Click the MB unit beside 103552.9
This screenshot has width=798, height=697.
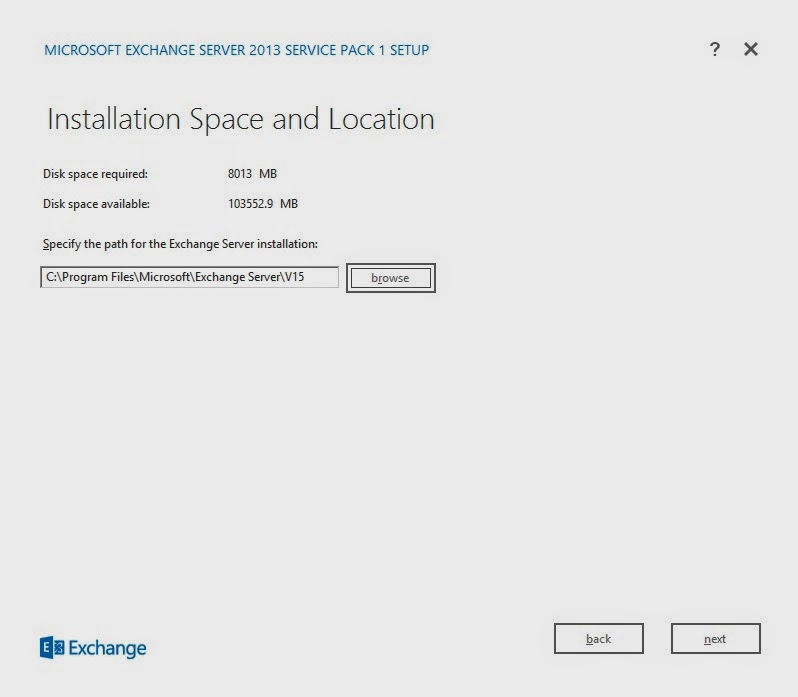click(x=288, y=204)
